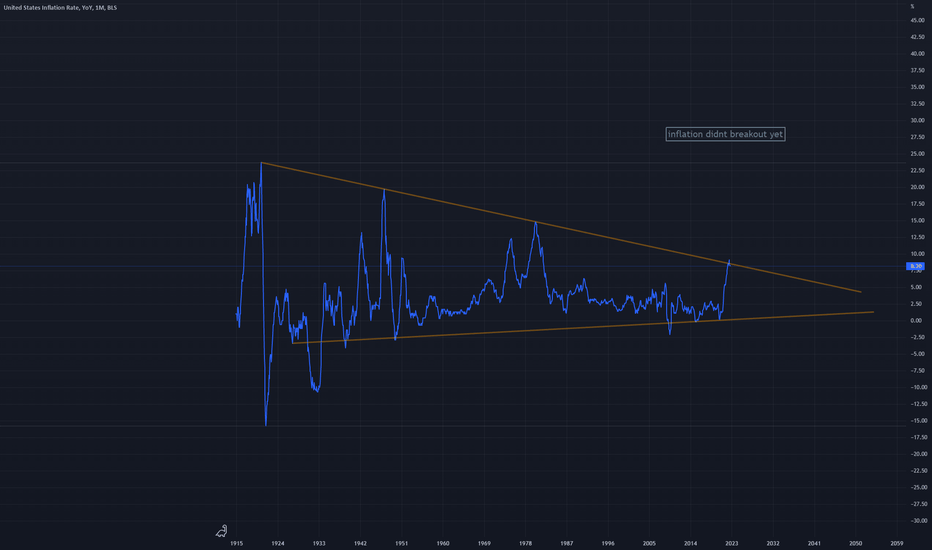Click the 1969 label on the time axis
Viewport: 932px width, 550px height.
[484, 543]
